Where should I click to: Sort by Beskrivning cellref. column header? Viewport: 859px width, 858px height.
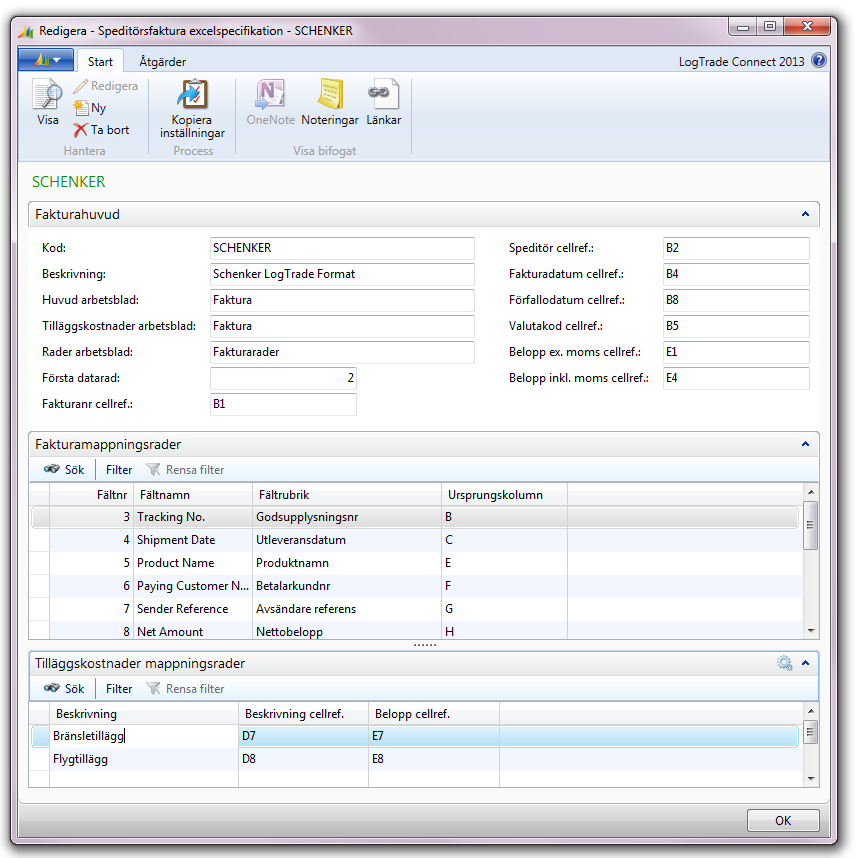coord(303,714)
